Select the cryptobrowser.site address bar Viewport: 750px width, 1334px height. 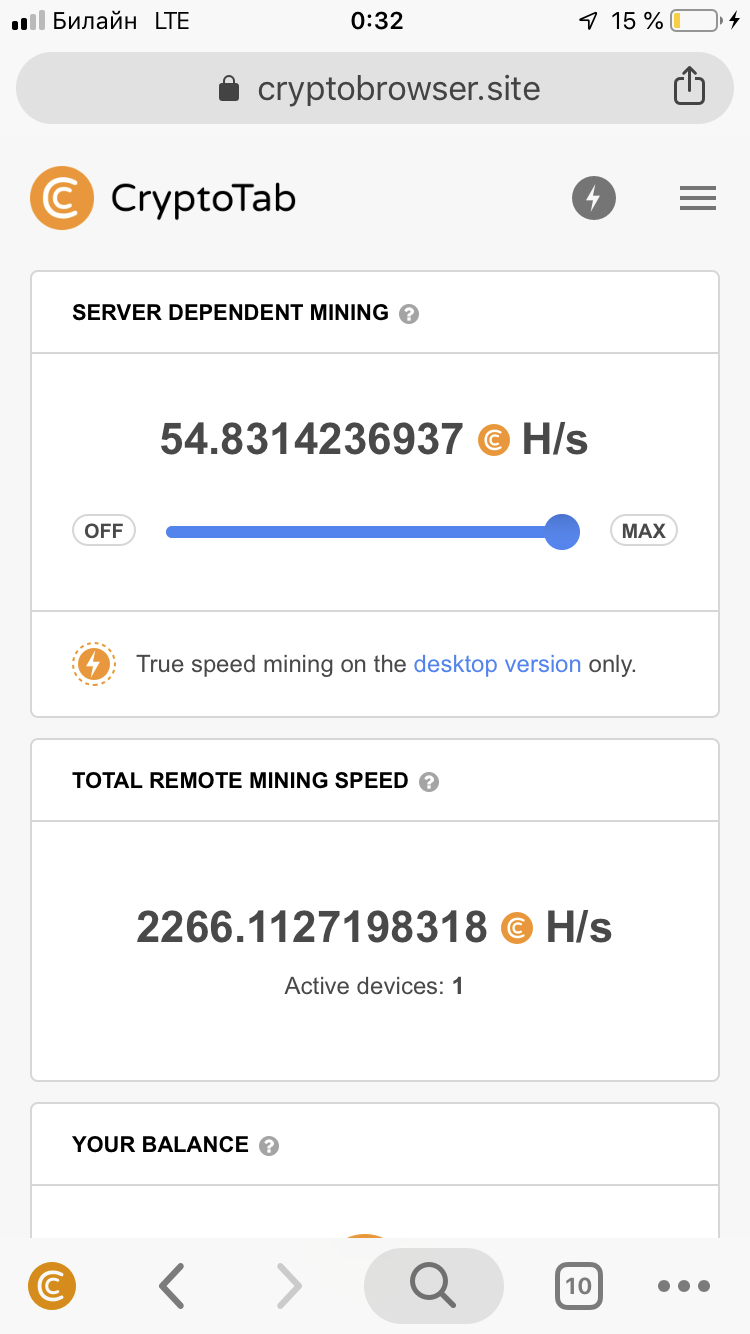pyautogui.click(x=375, y=88)
